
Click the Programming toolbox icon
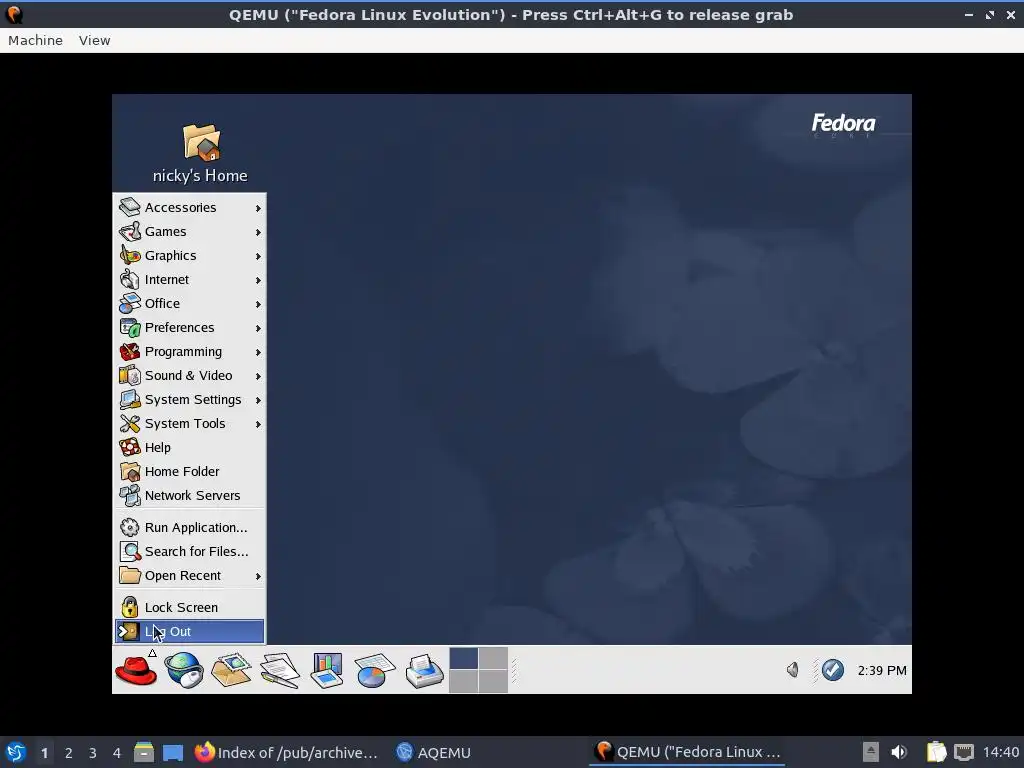[129, 351]
